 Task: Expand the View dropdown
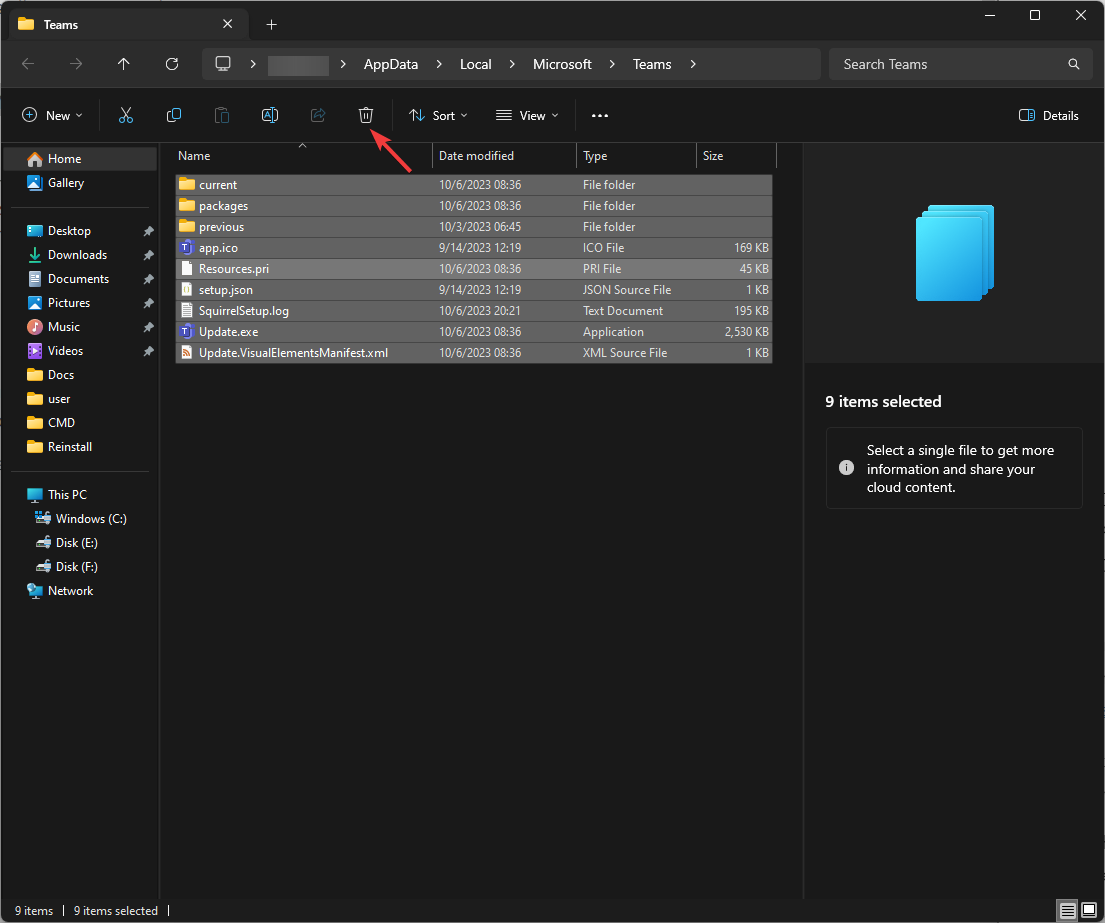coord(527,115)
